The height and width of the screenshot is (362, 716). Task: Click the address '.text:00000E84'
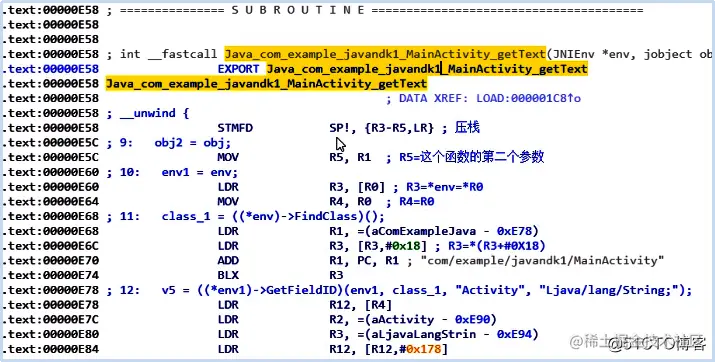pyautogui.click(x=51, y=349)
